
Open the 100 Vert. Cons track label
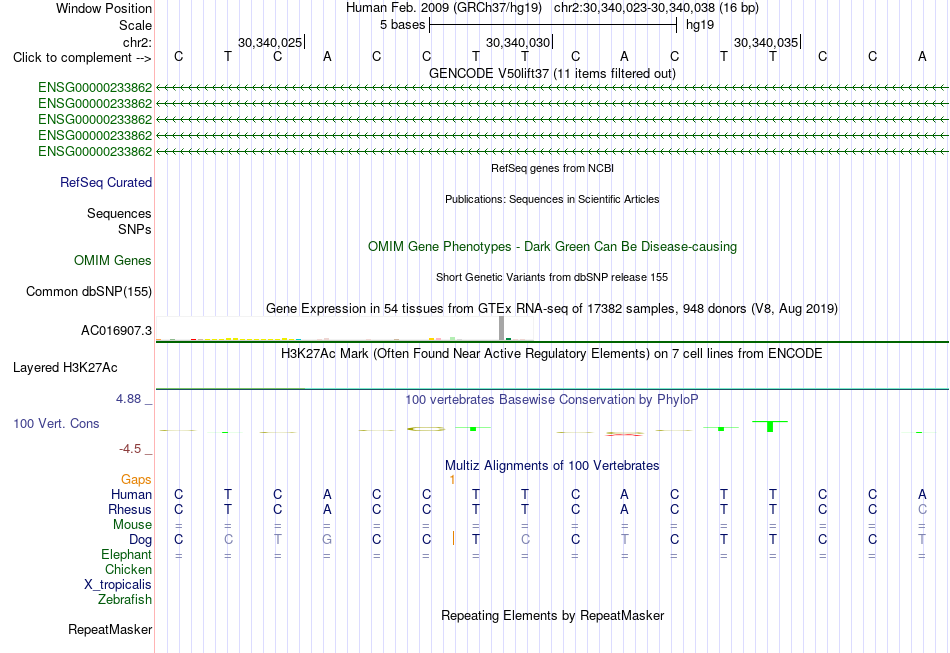click(56, 423)
